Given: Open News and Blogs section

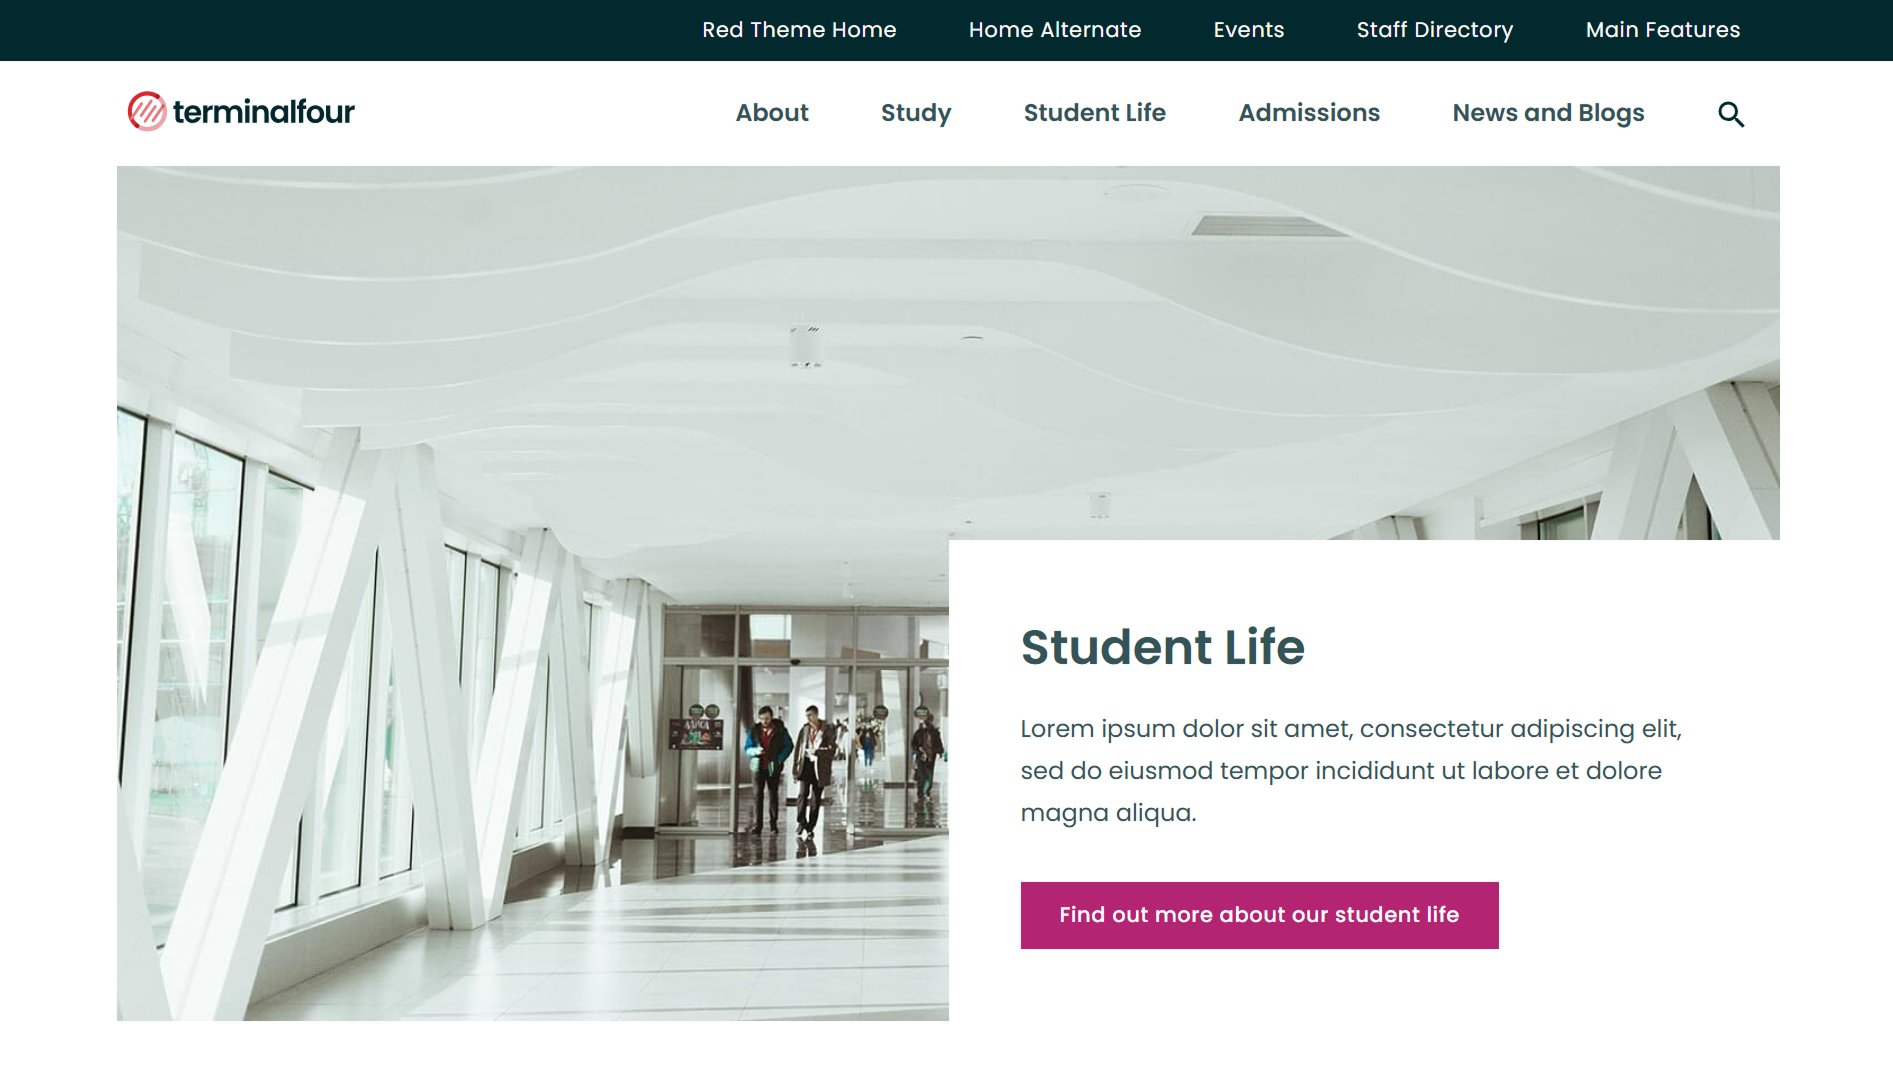Looking at the screenshot, I should coord(1548,113).
